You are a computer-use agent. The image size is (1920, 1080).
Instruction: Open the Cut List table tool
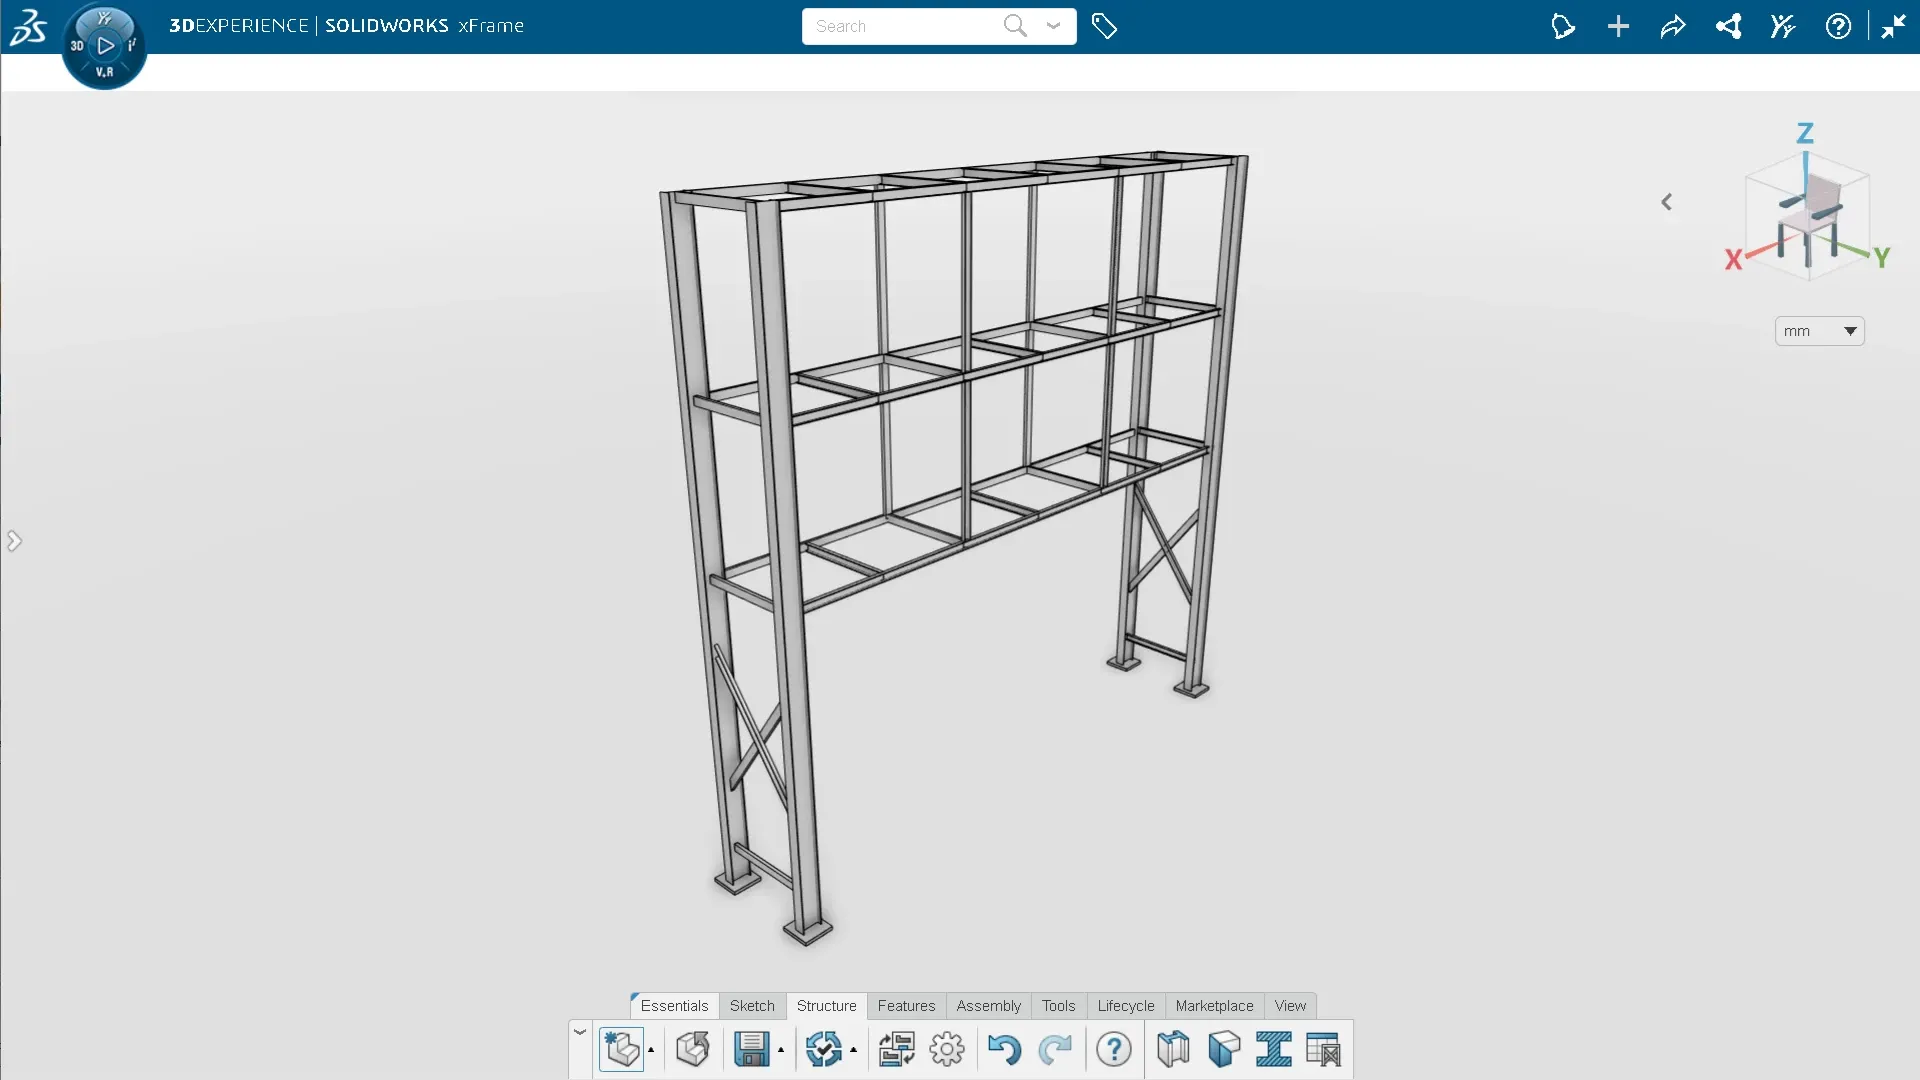pos(1324,1049)
